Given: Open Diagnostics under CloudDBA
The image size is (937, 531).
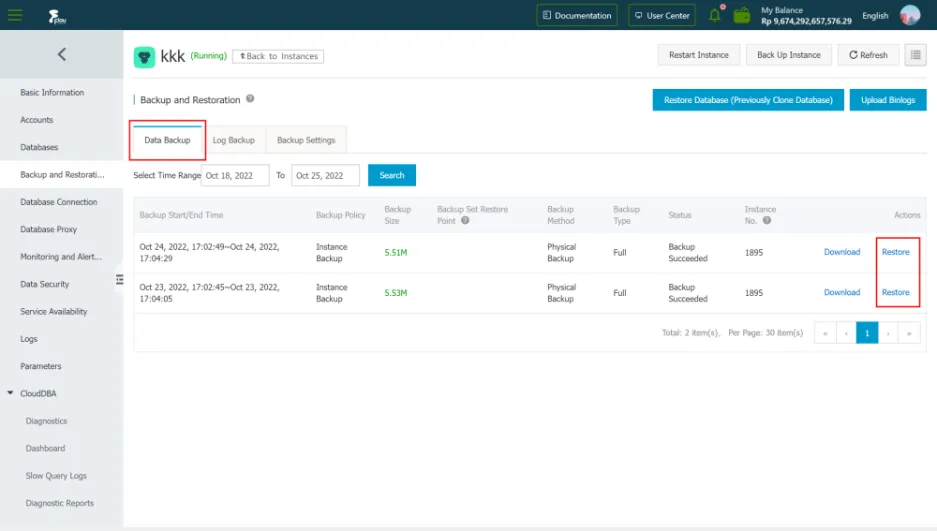Looking at the screenshot, I should click(46, 421).
